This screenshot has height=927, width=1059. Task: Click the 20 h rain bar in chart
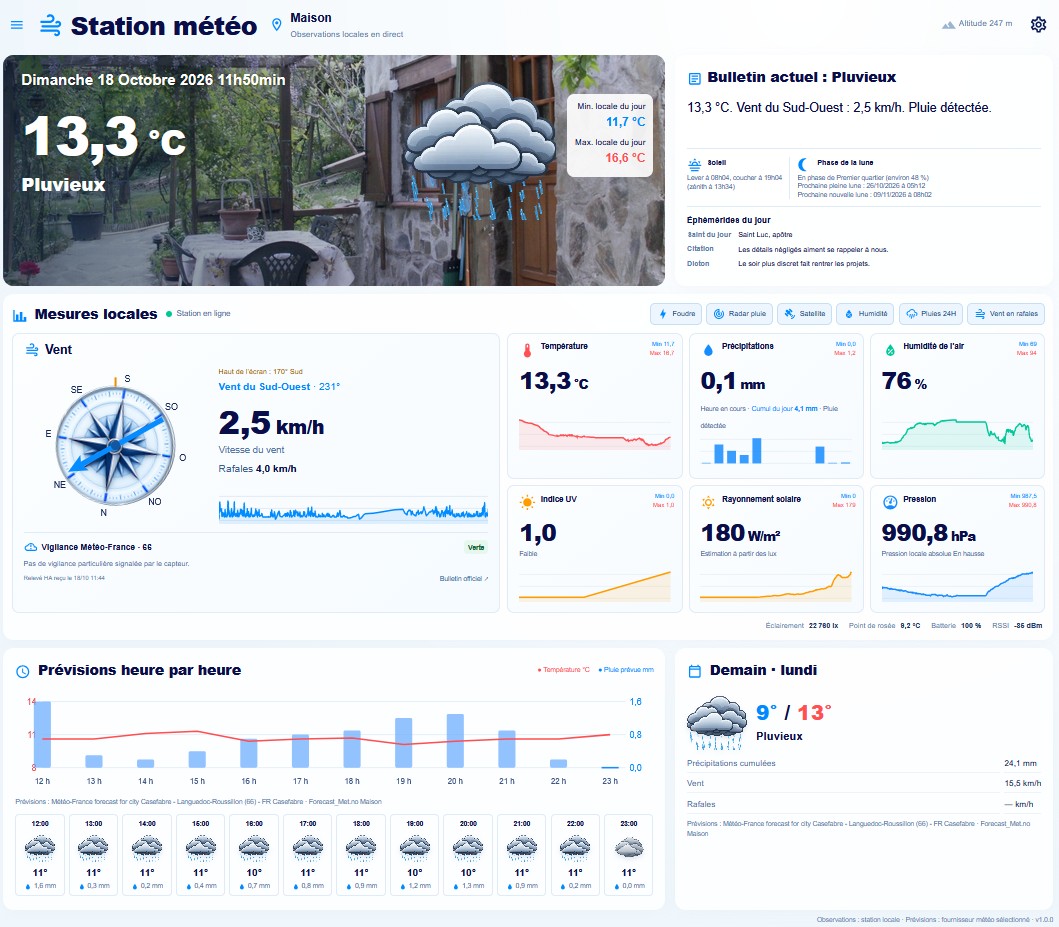(455, 741)
